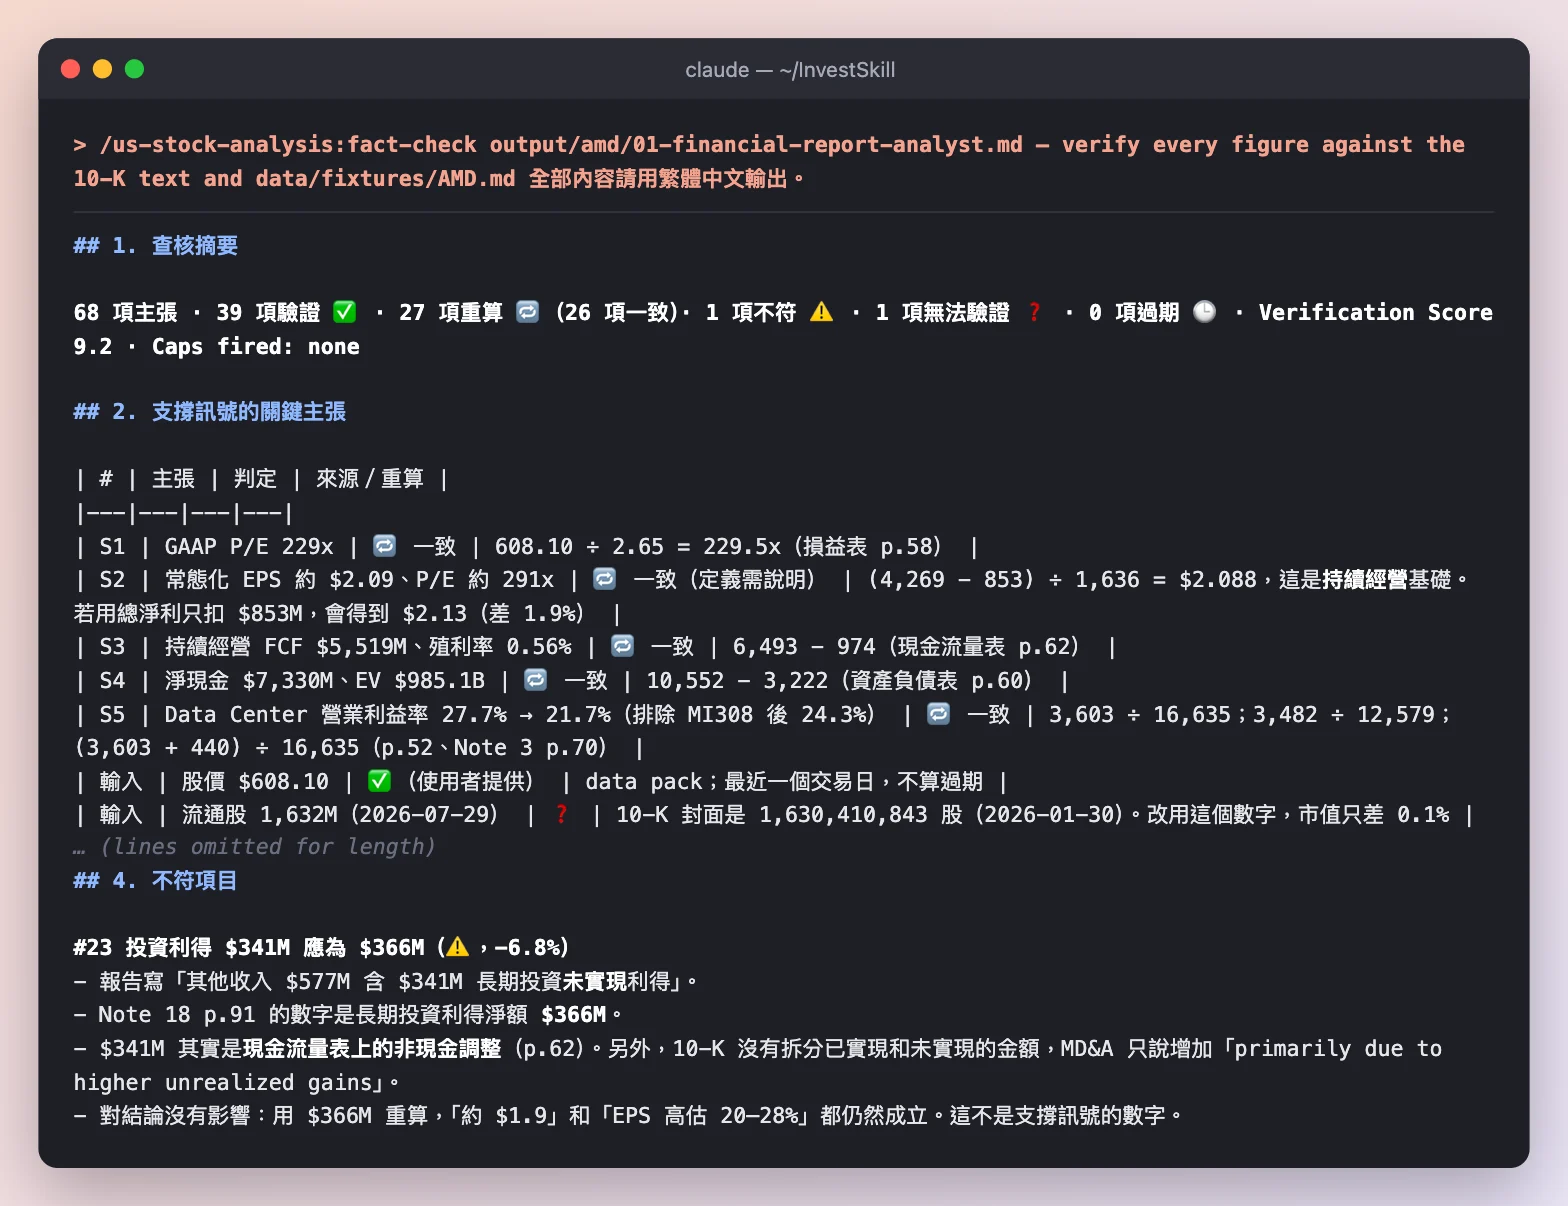
Task: Click the calculation "10,552 − 3,222"
Action: (738, 680)
